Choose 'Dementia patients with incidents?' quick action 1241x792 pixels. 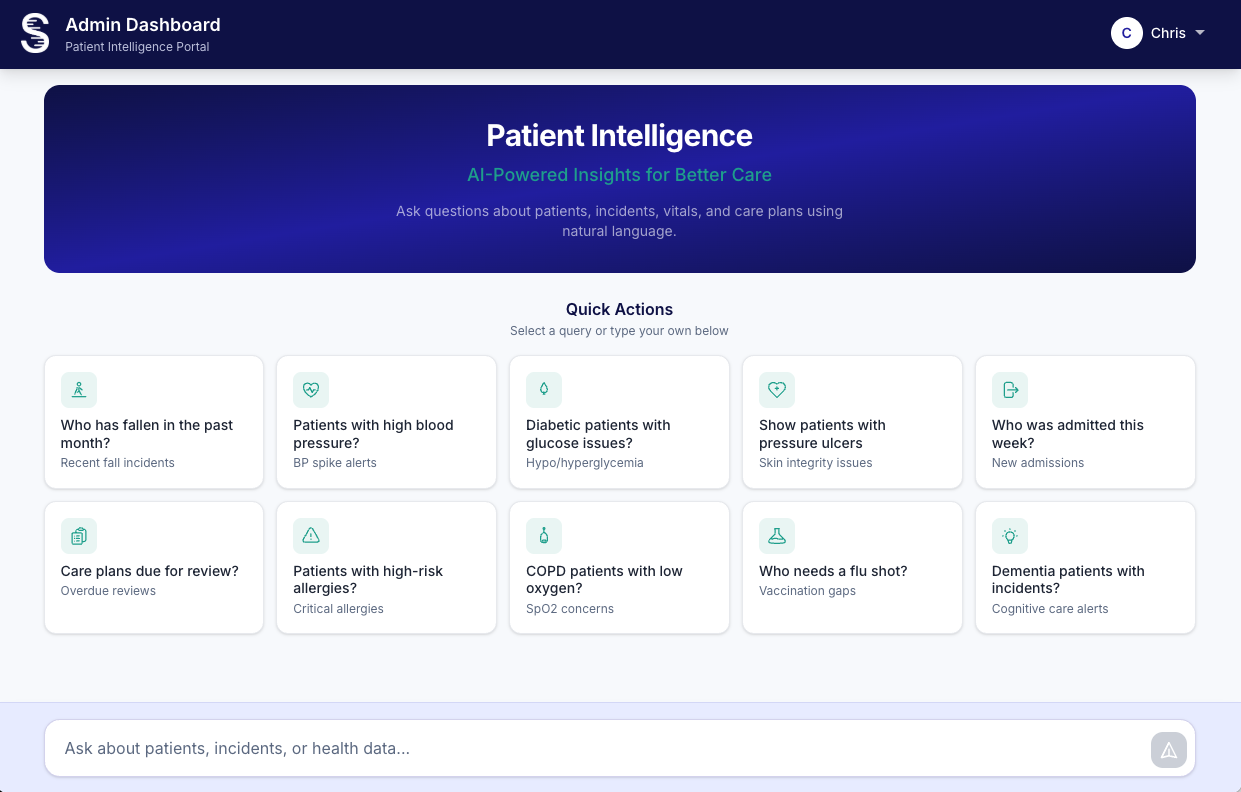[x=1085, y=567]
